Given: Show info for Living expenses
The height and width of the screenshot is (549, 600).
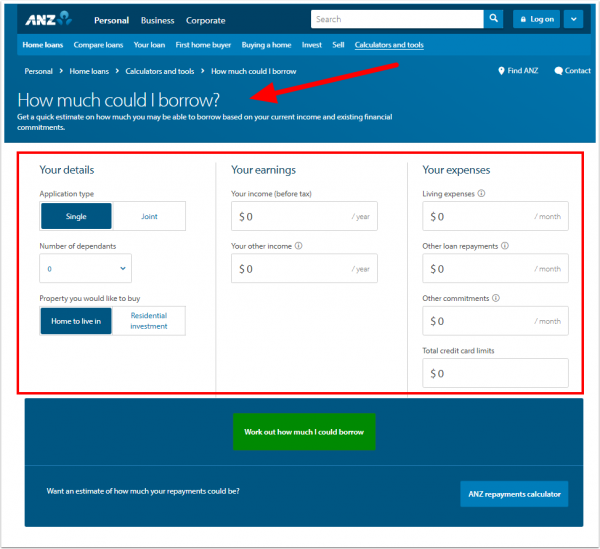Looking at the screenshot, I should coord(481,194).
